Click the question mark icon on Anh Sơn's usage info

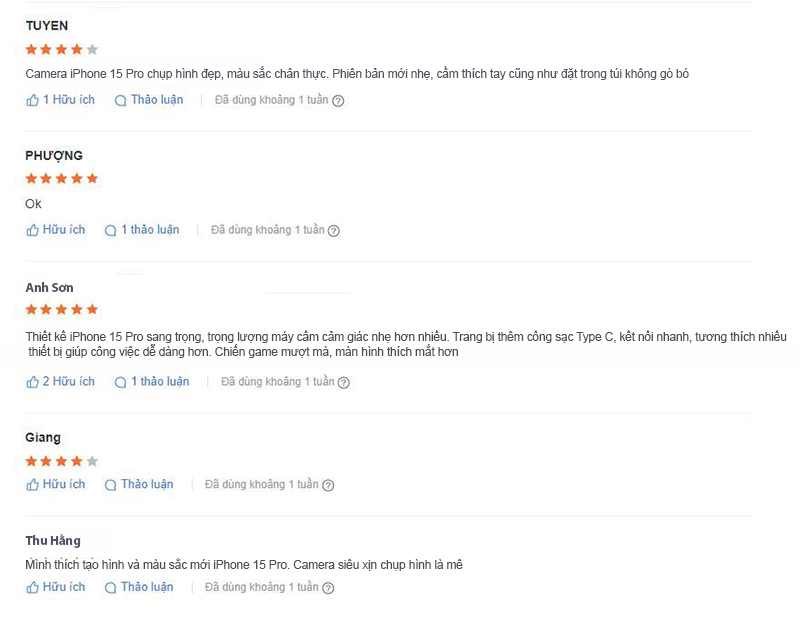click(x=343, y=382)
